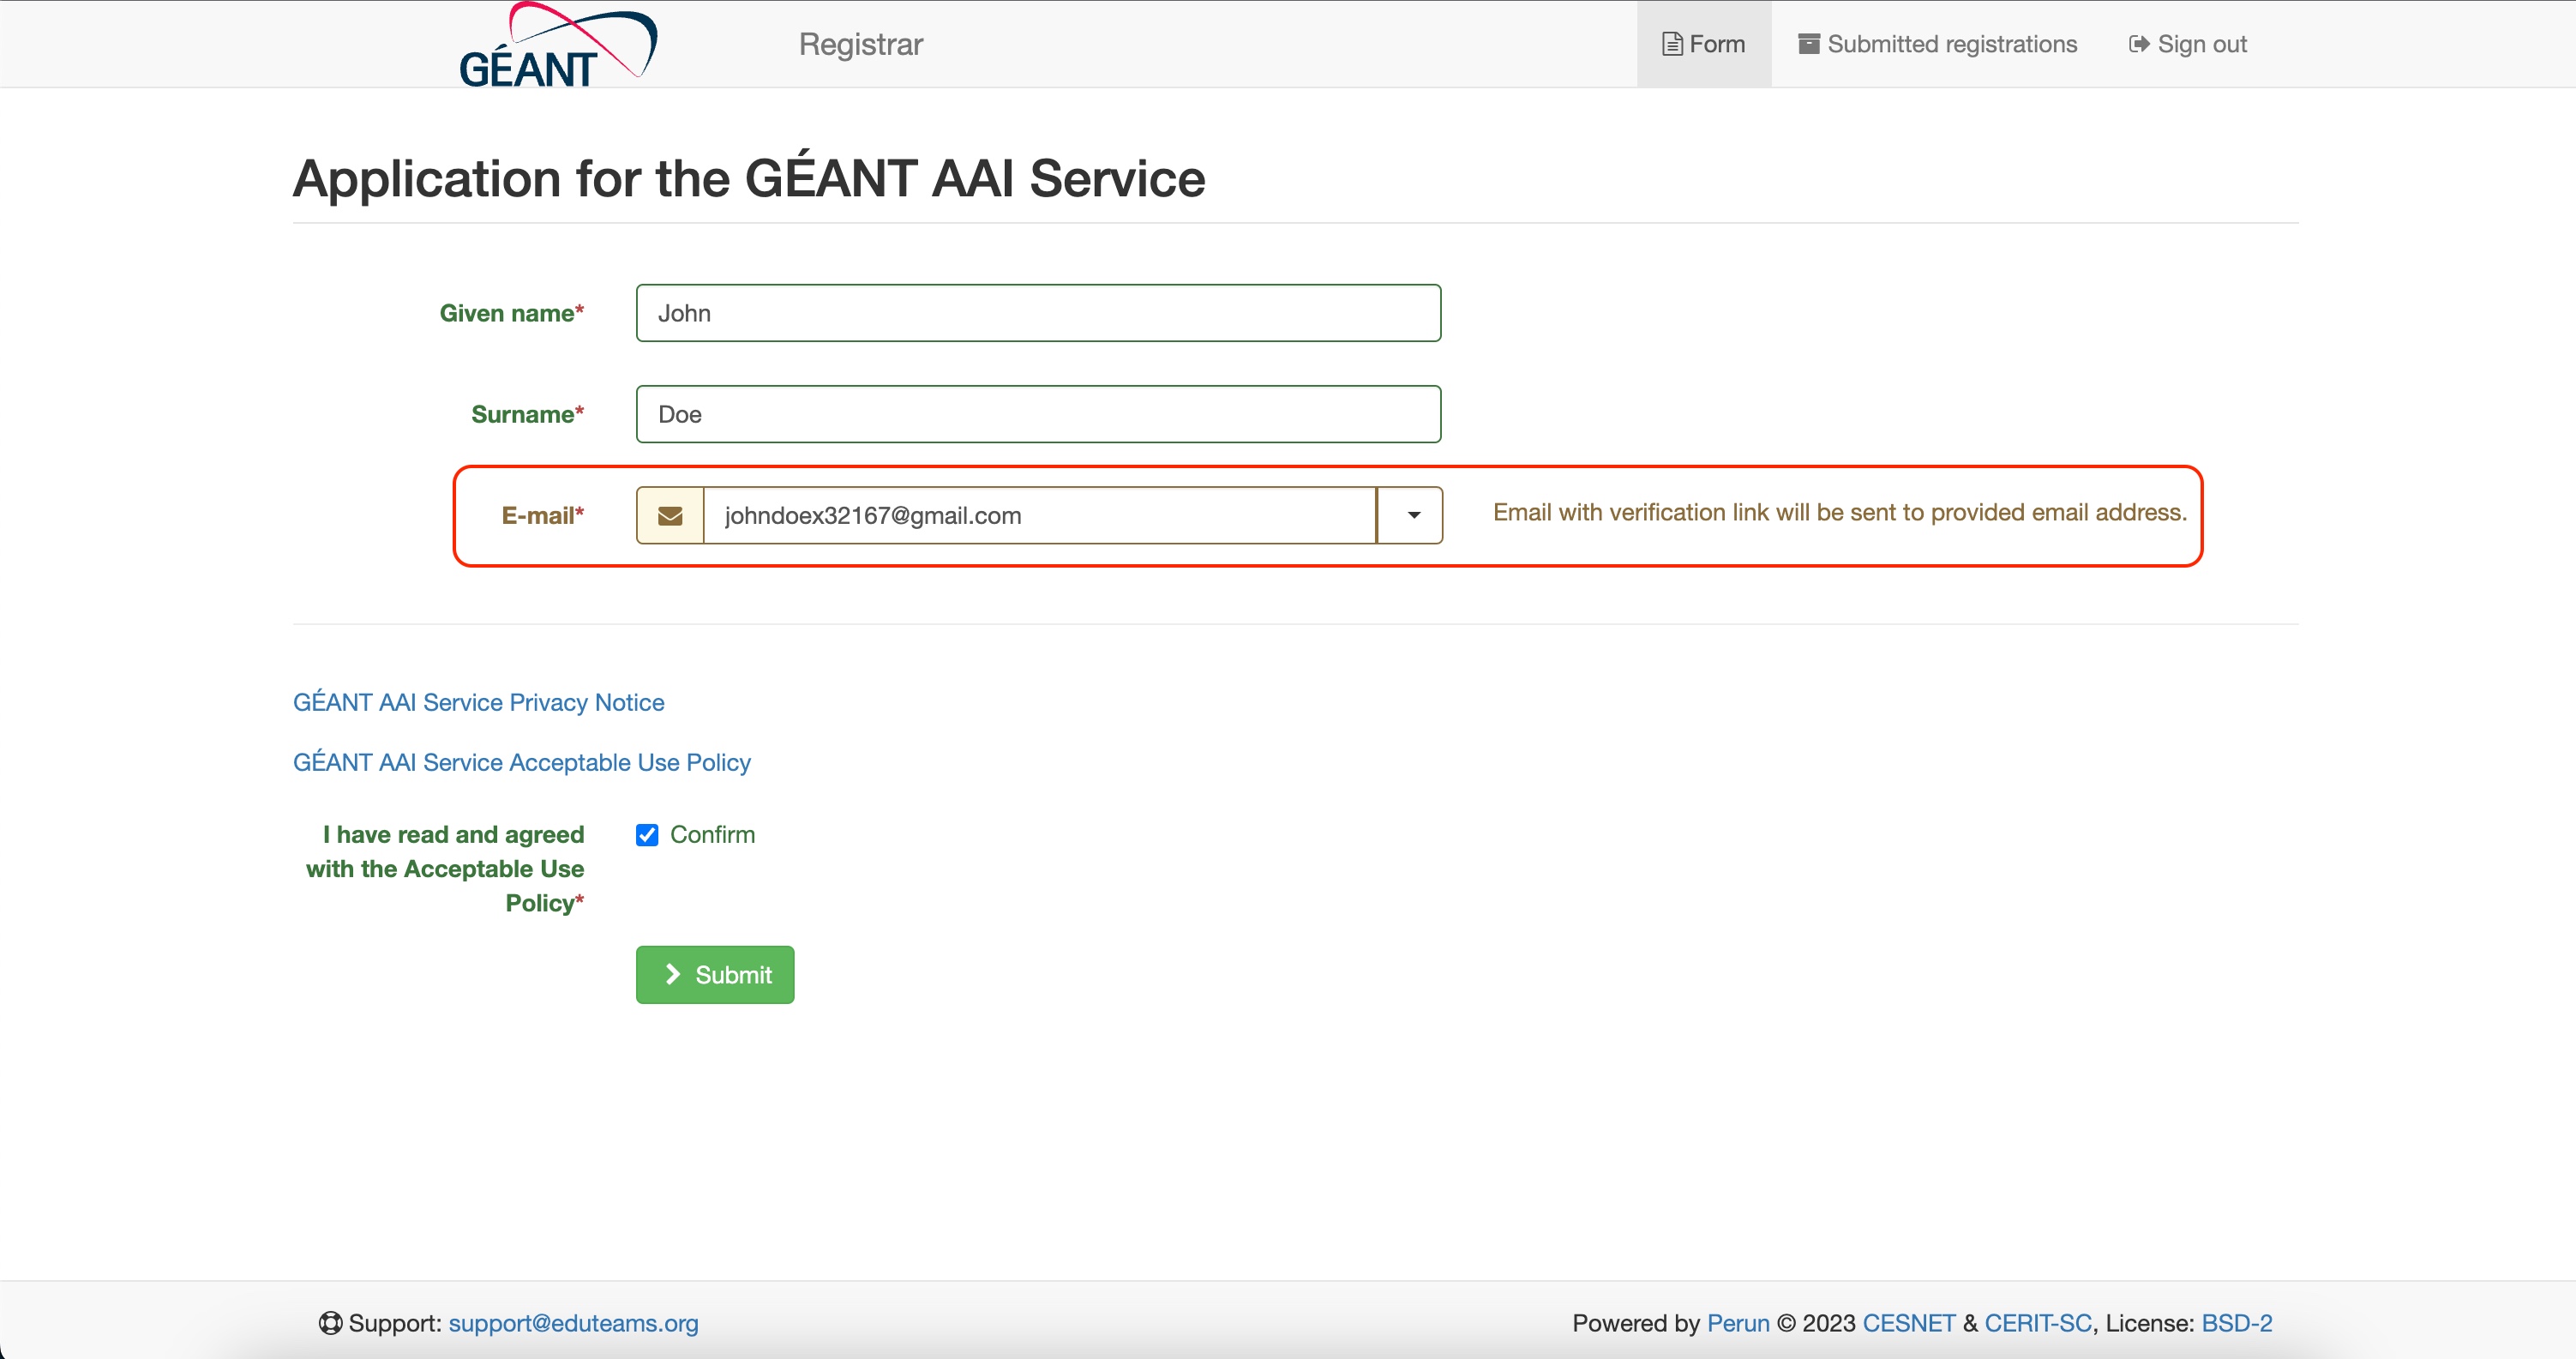This screenshot has height=1359, width=2576.
Task: Click the envelope icon beside e-mail field
Action: [670, 515]
